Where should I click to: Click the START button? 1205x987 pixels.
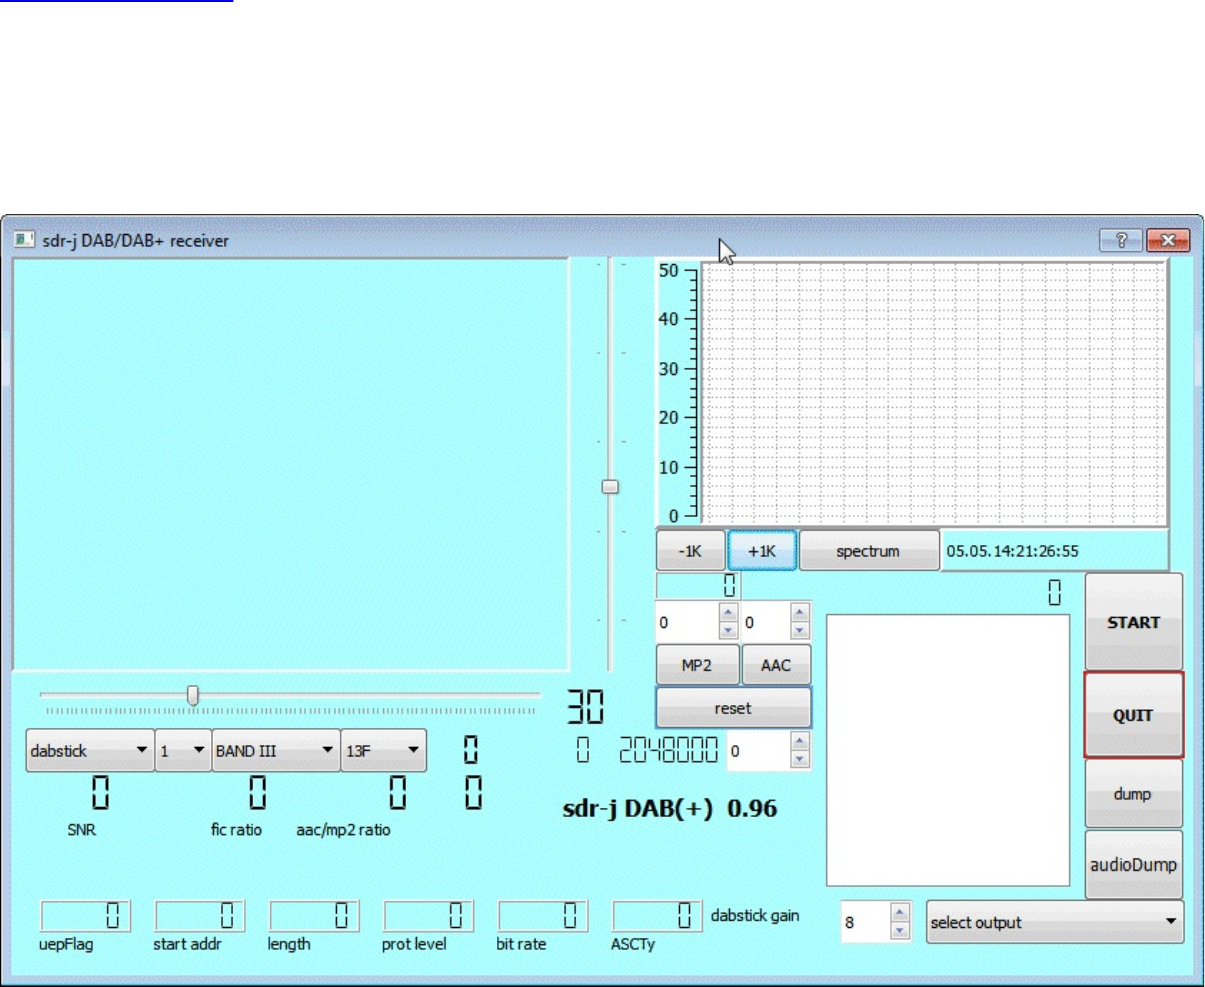click(1134, 622)
